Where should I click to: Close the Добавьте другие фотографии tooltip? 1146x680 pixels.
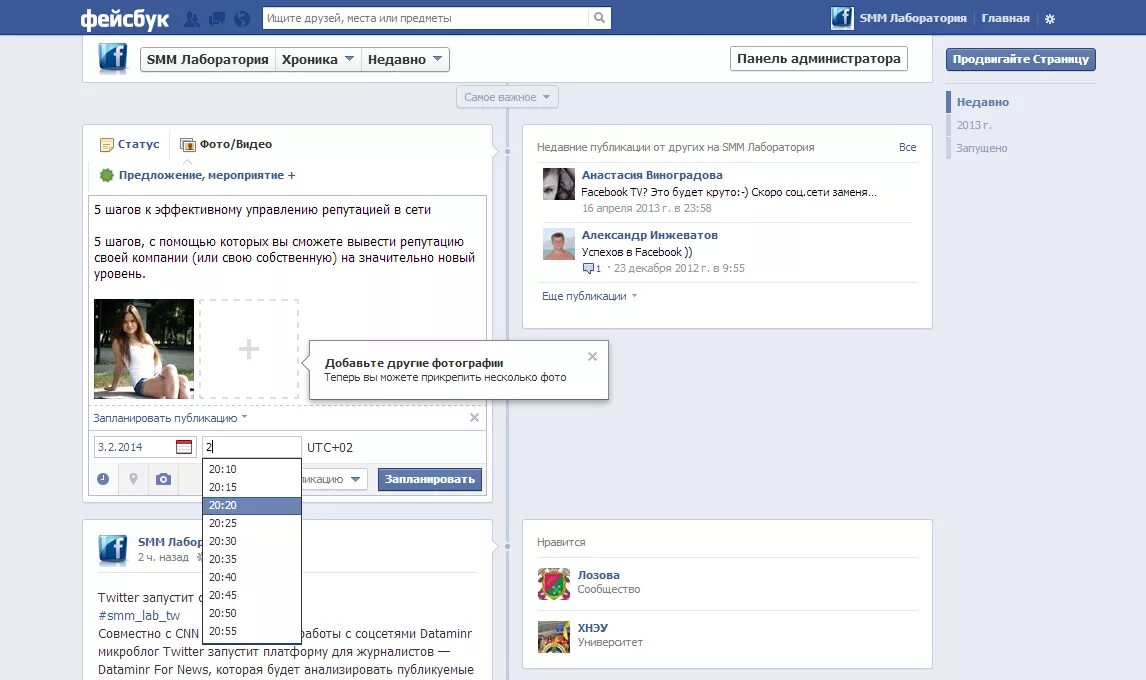[x=592, y=356]
